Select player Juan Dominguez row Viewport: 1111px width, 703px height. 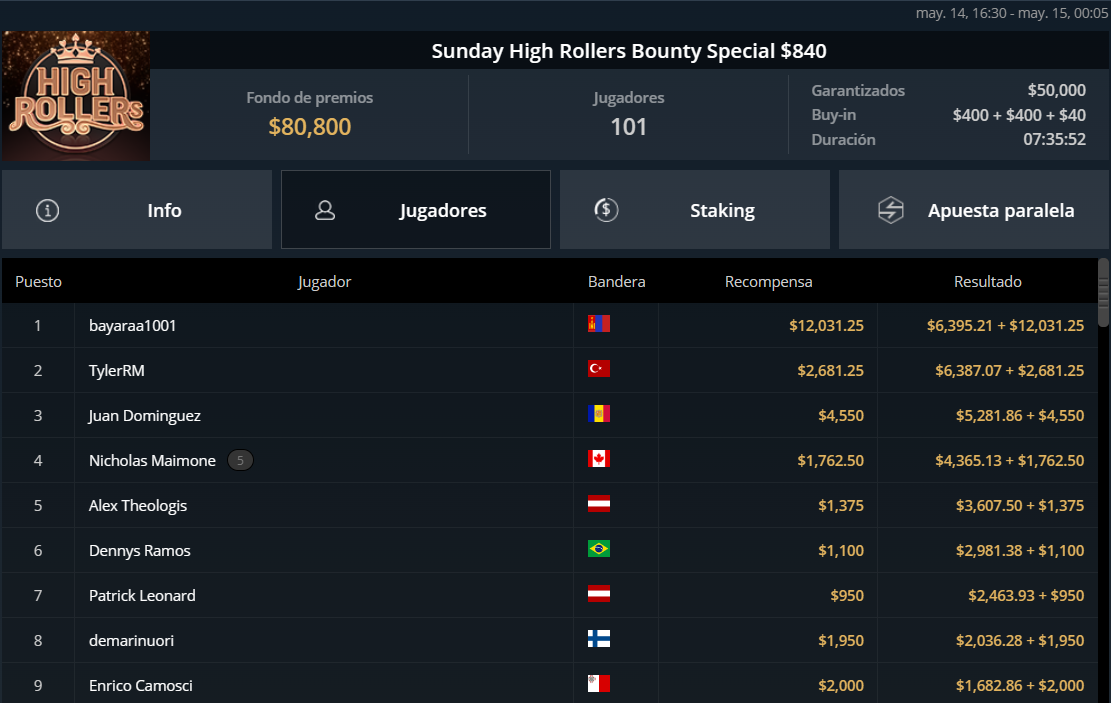click(x=549, y=415)
